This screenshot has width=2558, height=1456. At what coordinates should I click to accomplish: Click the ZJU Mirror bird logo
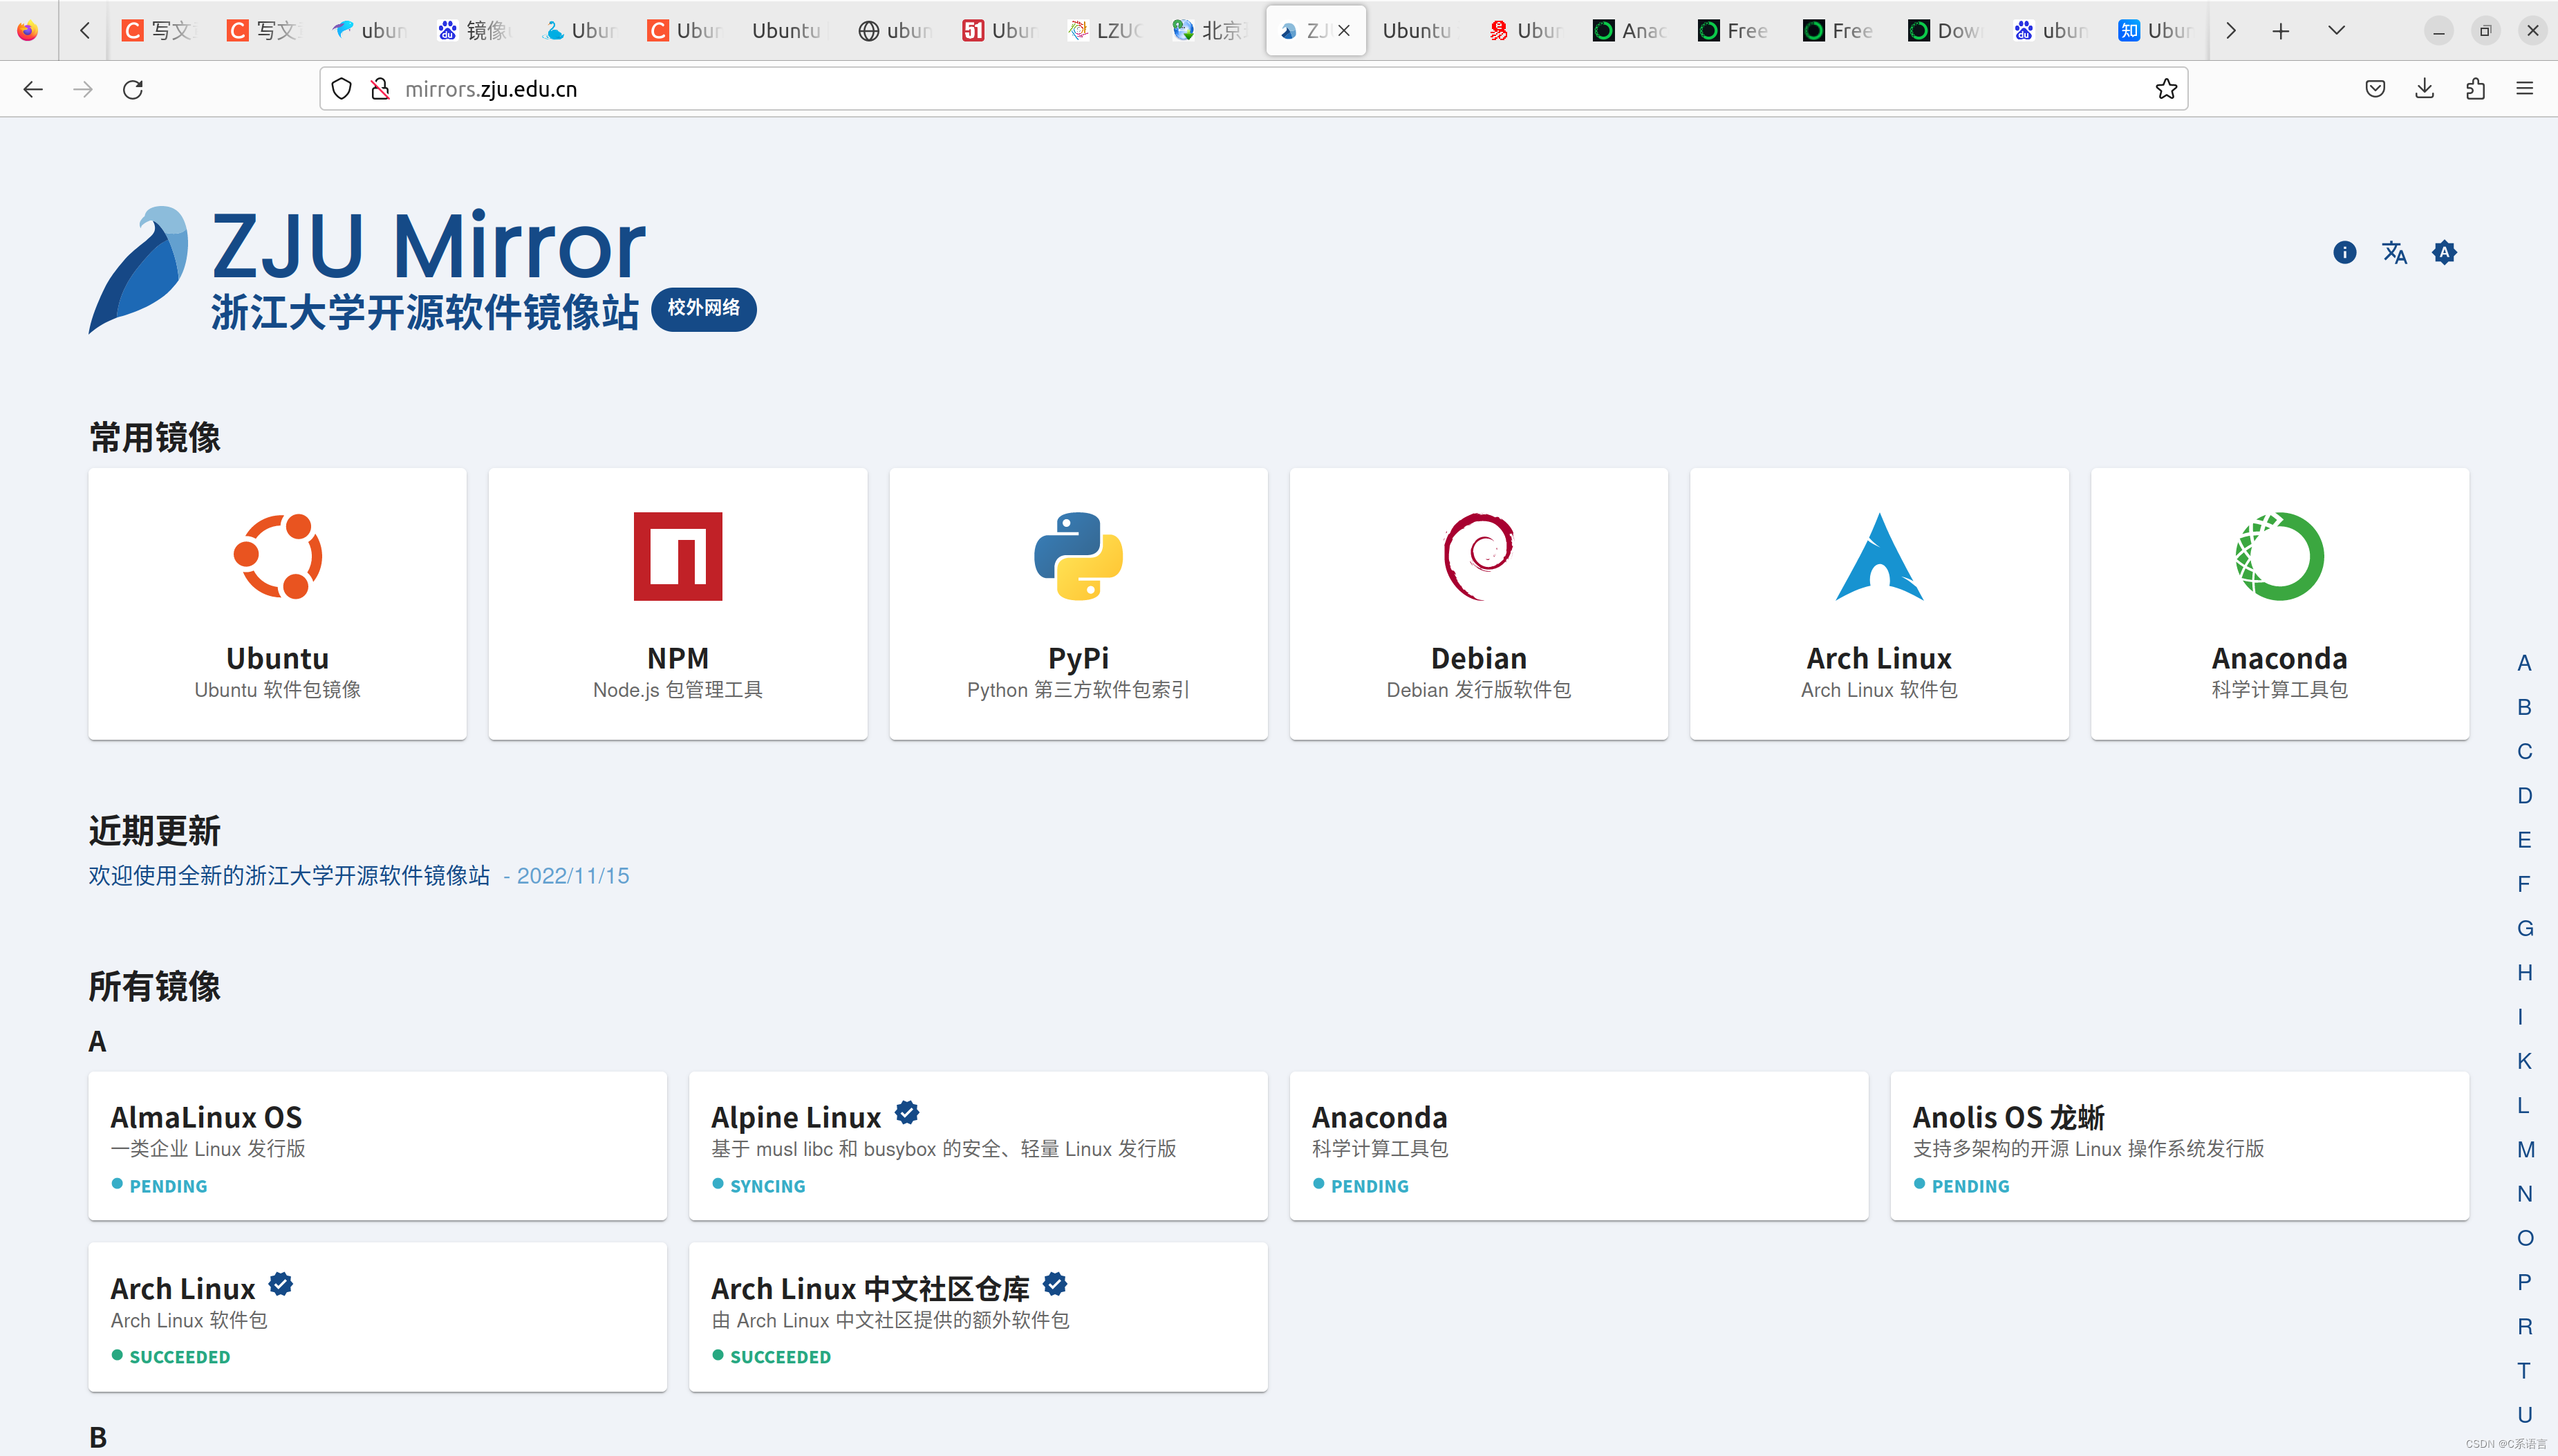tap(138, 269)
